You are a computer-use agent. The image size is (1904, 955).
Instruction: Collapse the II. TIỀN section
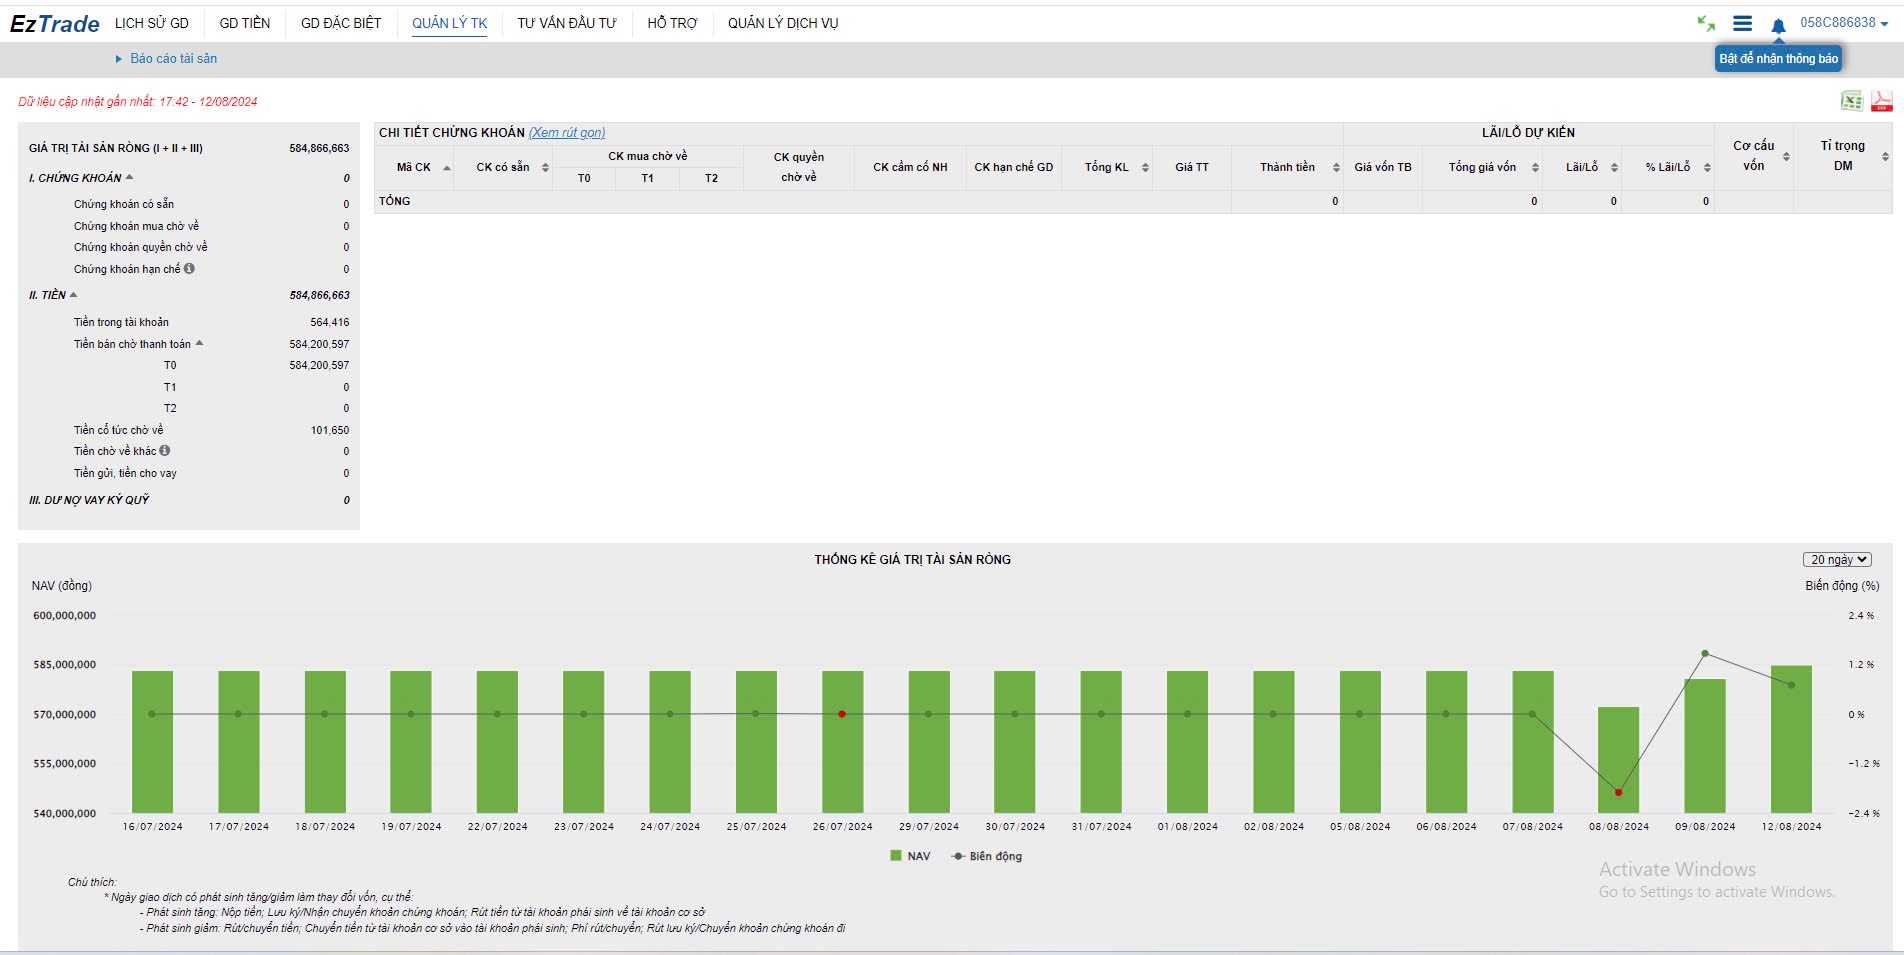73,295
